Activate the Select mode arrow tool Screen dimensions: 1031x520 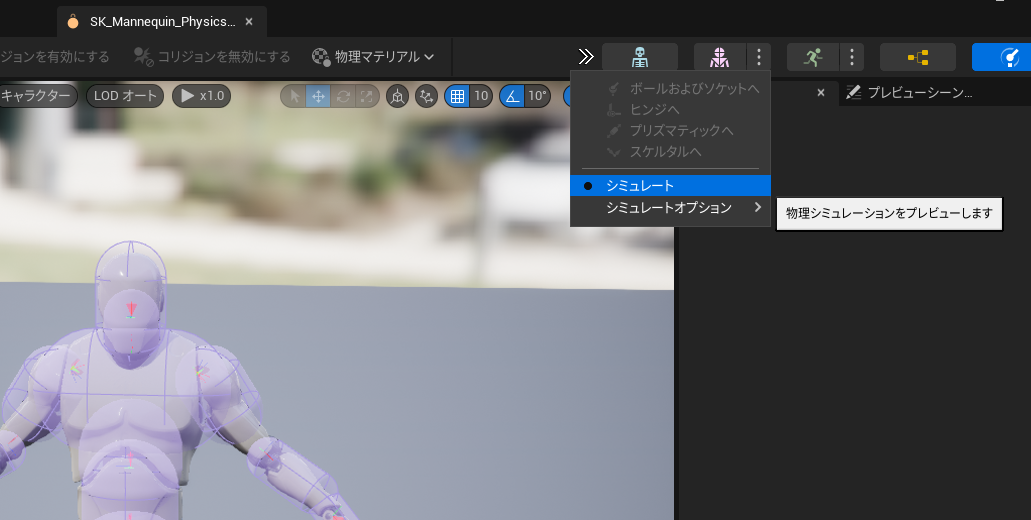click(x=294, y=97)
